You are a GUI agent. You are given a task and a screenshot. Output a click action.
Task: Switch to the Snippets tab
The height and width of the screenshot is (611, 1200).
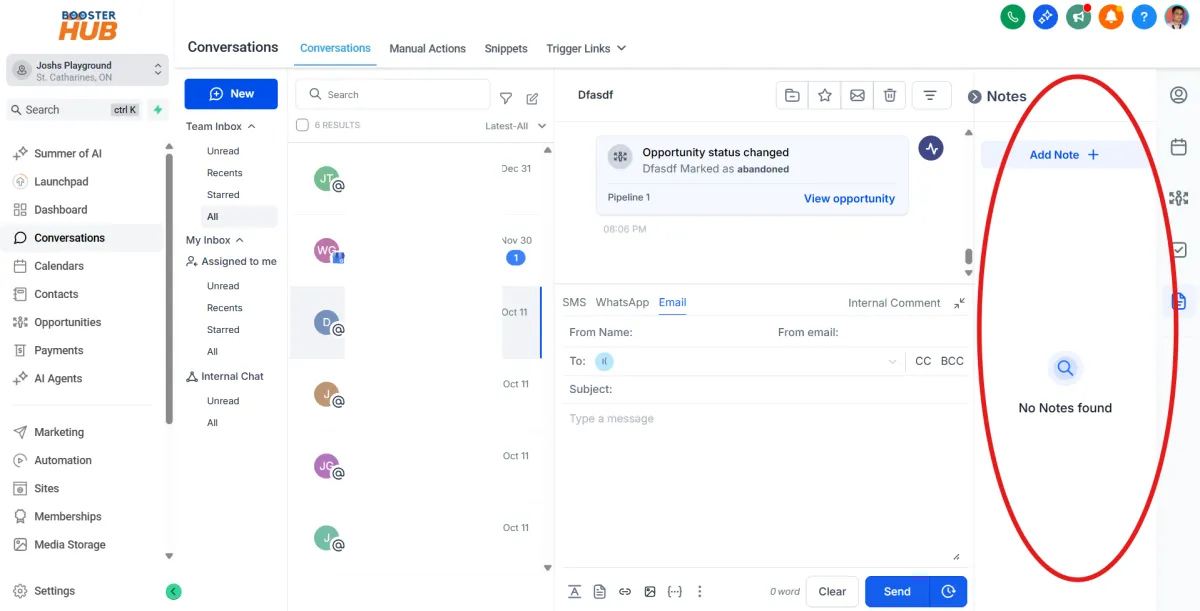506,48
